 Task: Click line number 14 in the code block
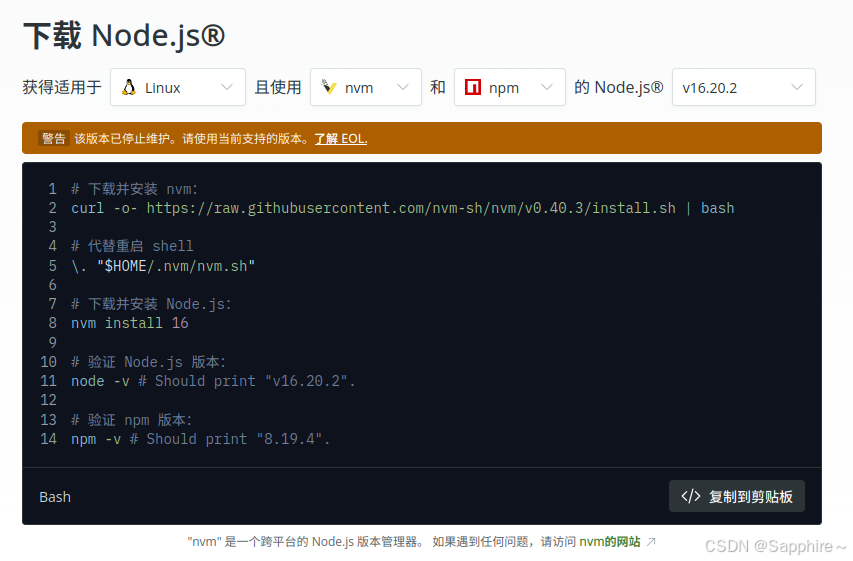coord(48,439)
